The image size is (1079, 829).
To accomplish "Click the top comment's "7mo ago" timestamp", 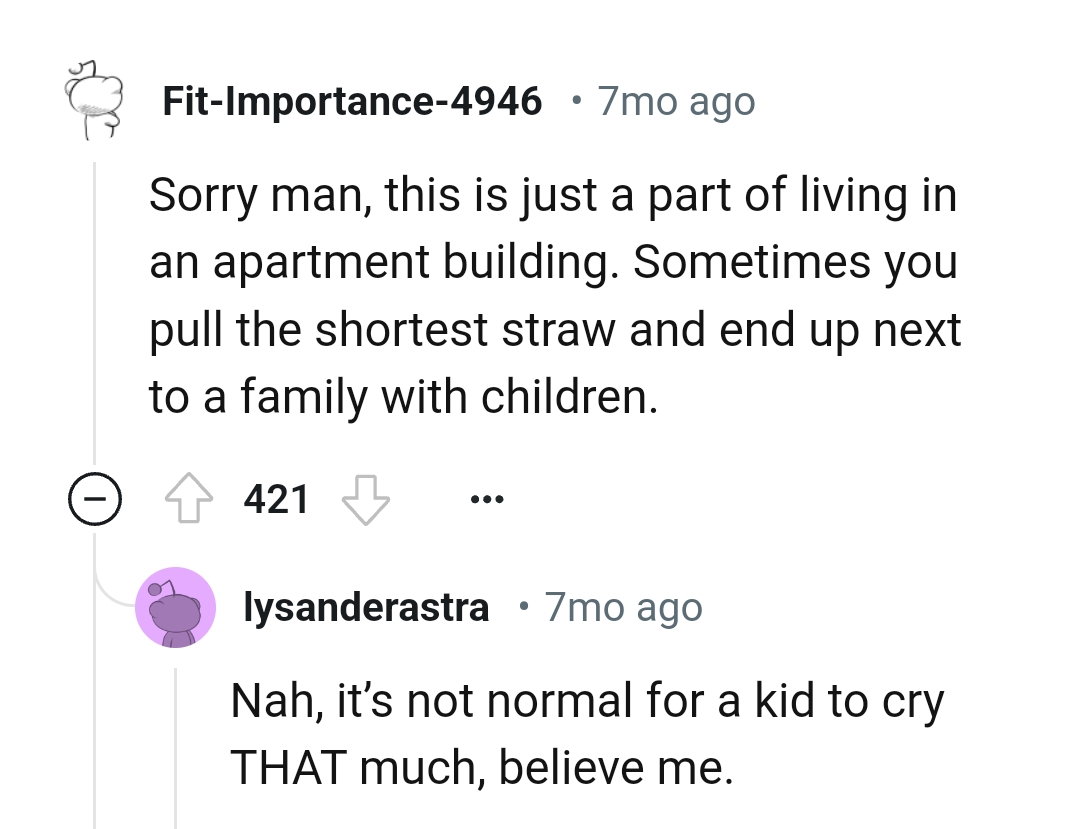I will pos(676,101).
